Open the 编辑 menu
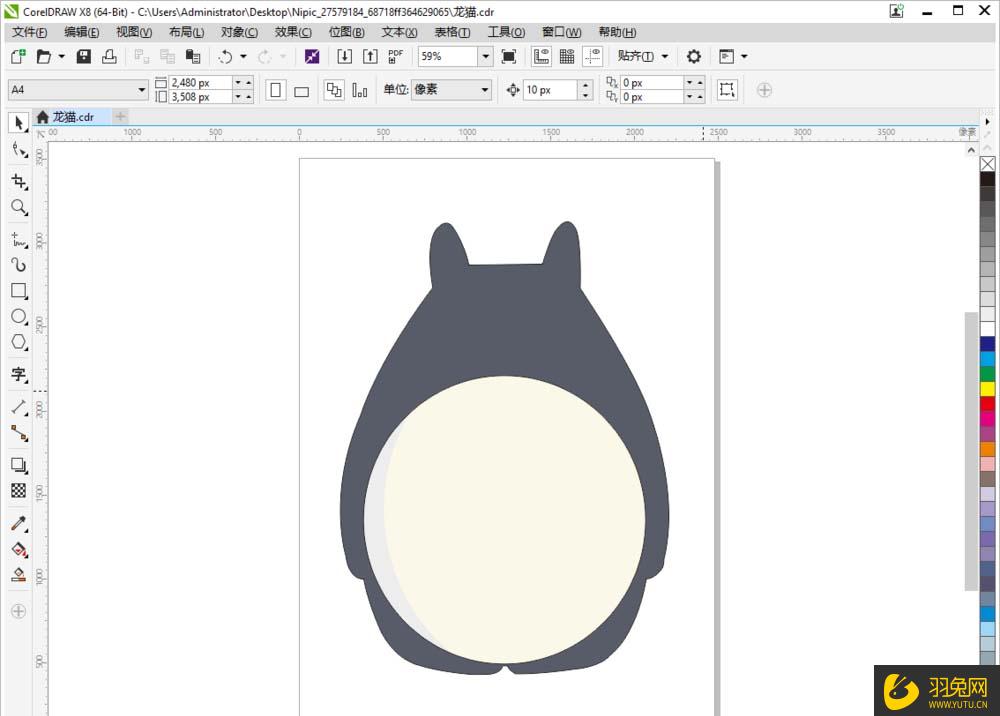 point(82,33)
